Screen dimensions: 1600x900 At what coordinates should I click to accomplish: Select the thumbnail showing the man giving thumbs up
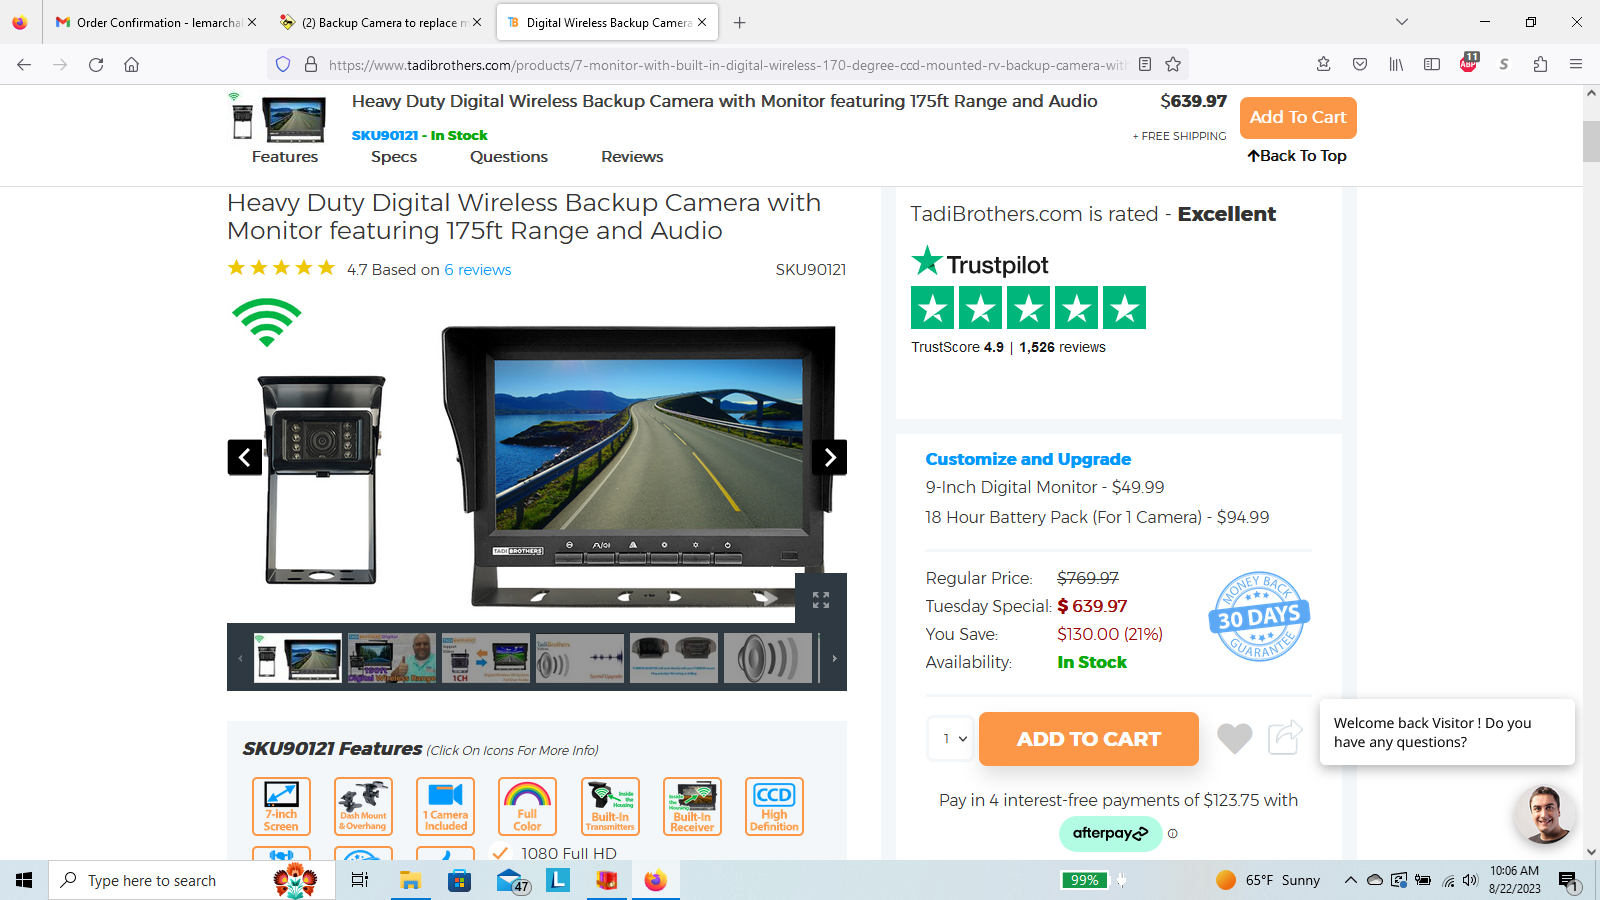(x=392, y=658)
